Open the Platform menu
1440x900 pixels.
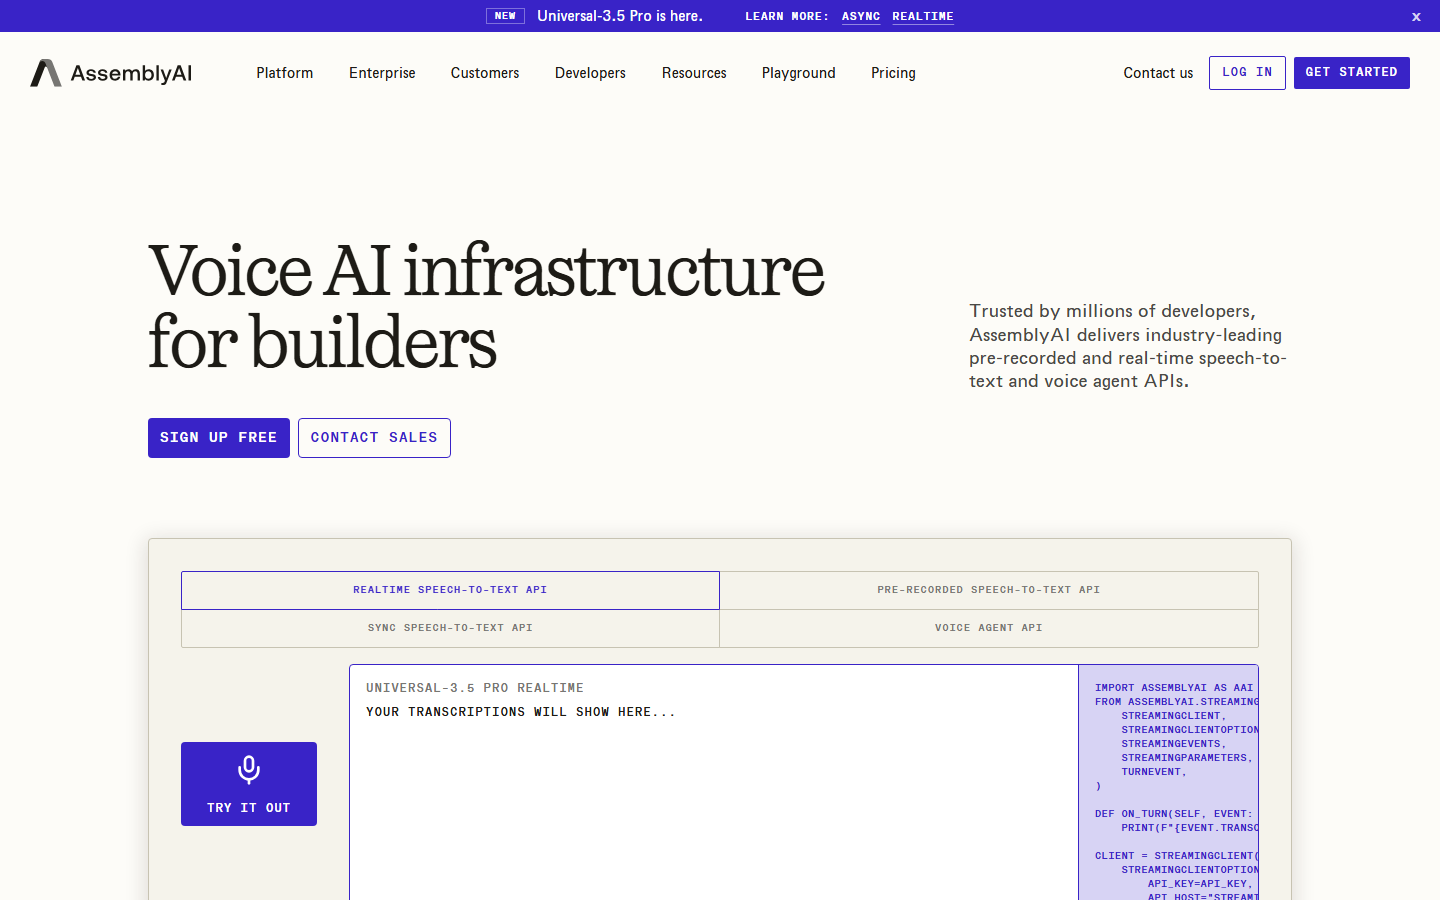285,73
